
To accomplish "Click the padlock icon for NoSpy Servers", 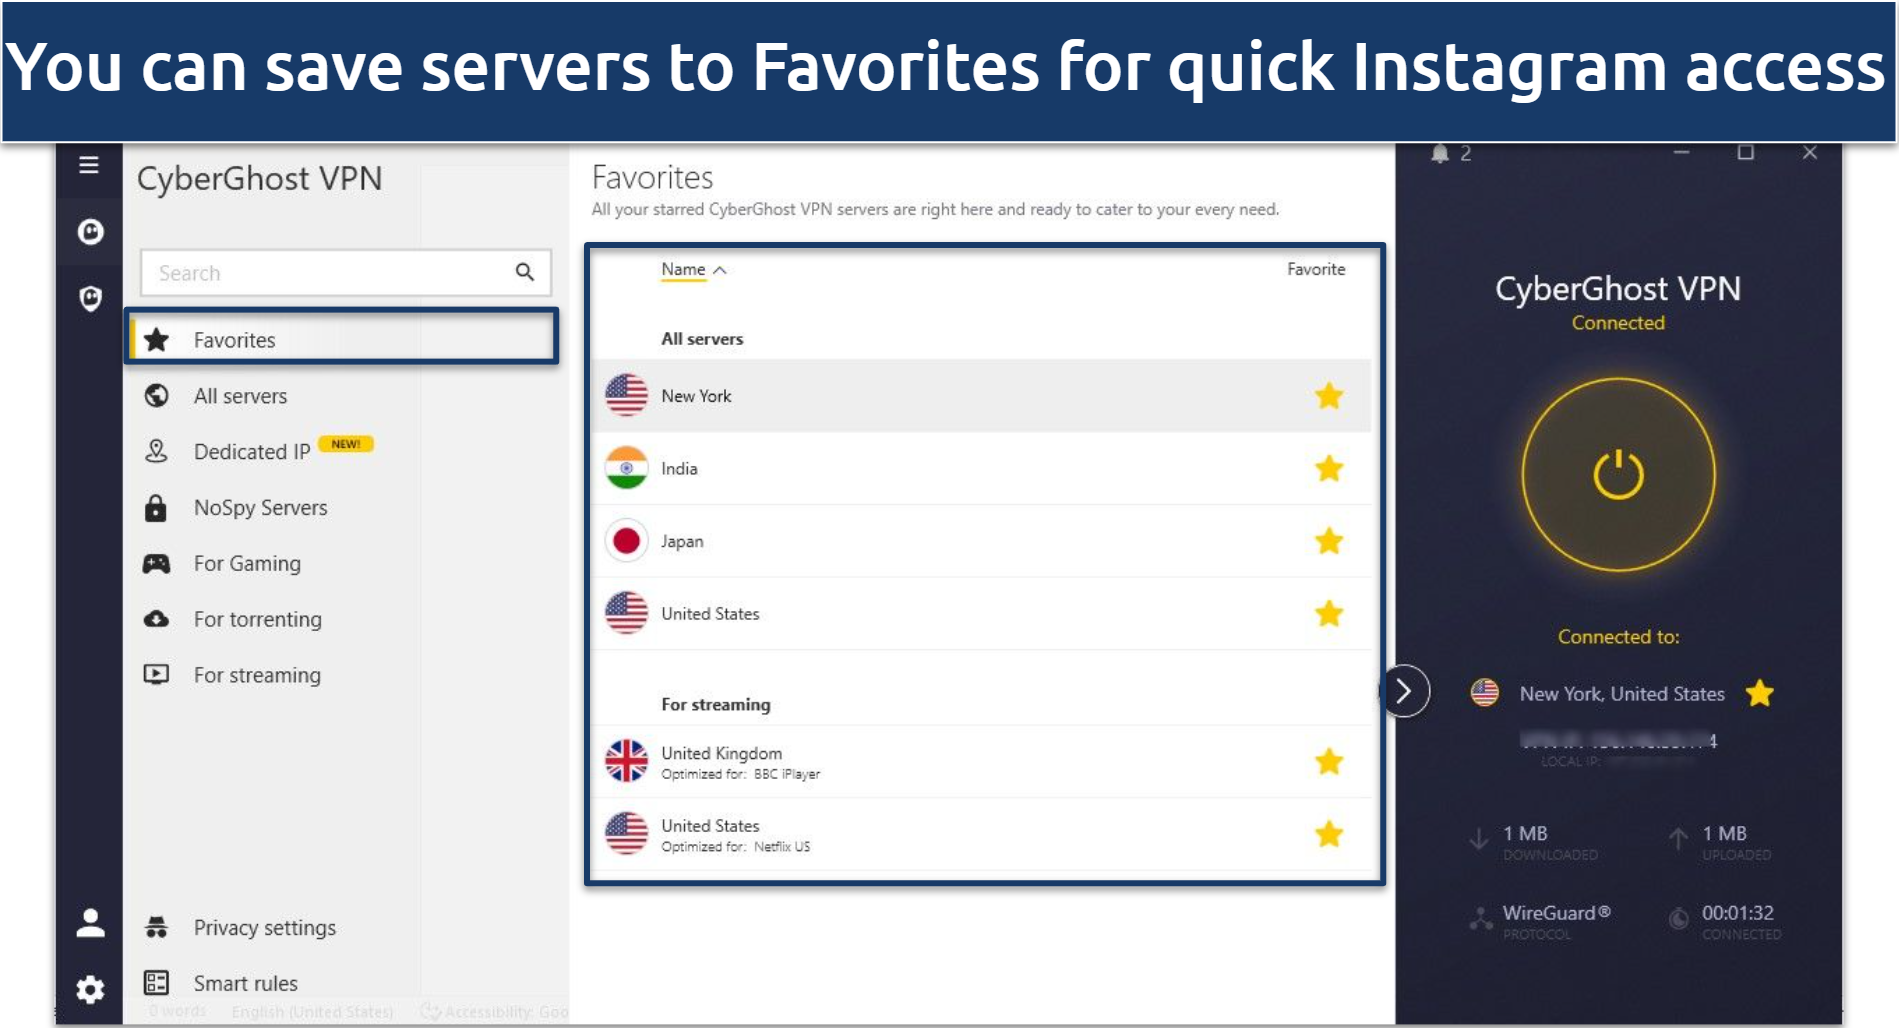I will coord(156,508).
